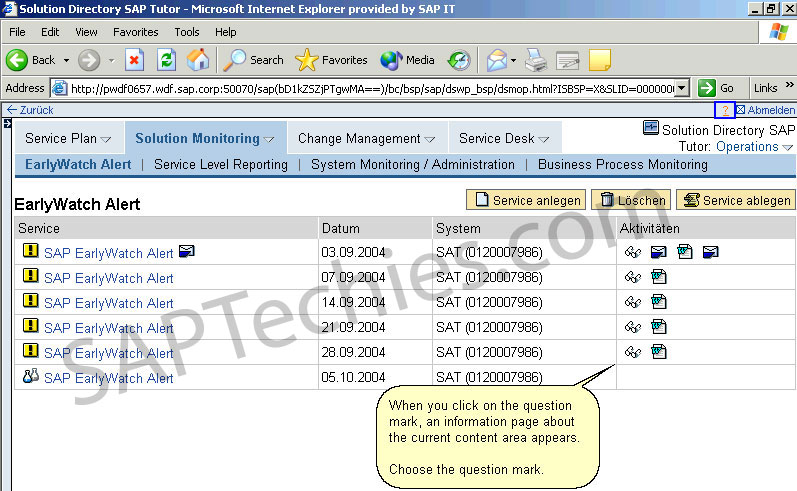Open the Edit menu
This screenshot has width=797, height=491.
(50, 32)
